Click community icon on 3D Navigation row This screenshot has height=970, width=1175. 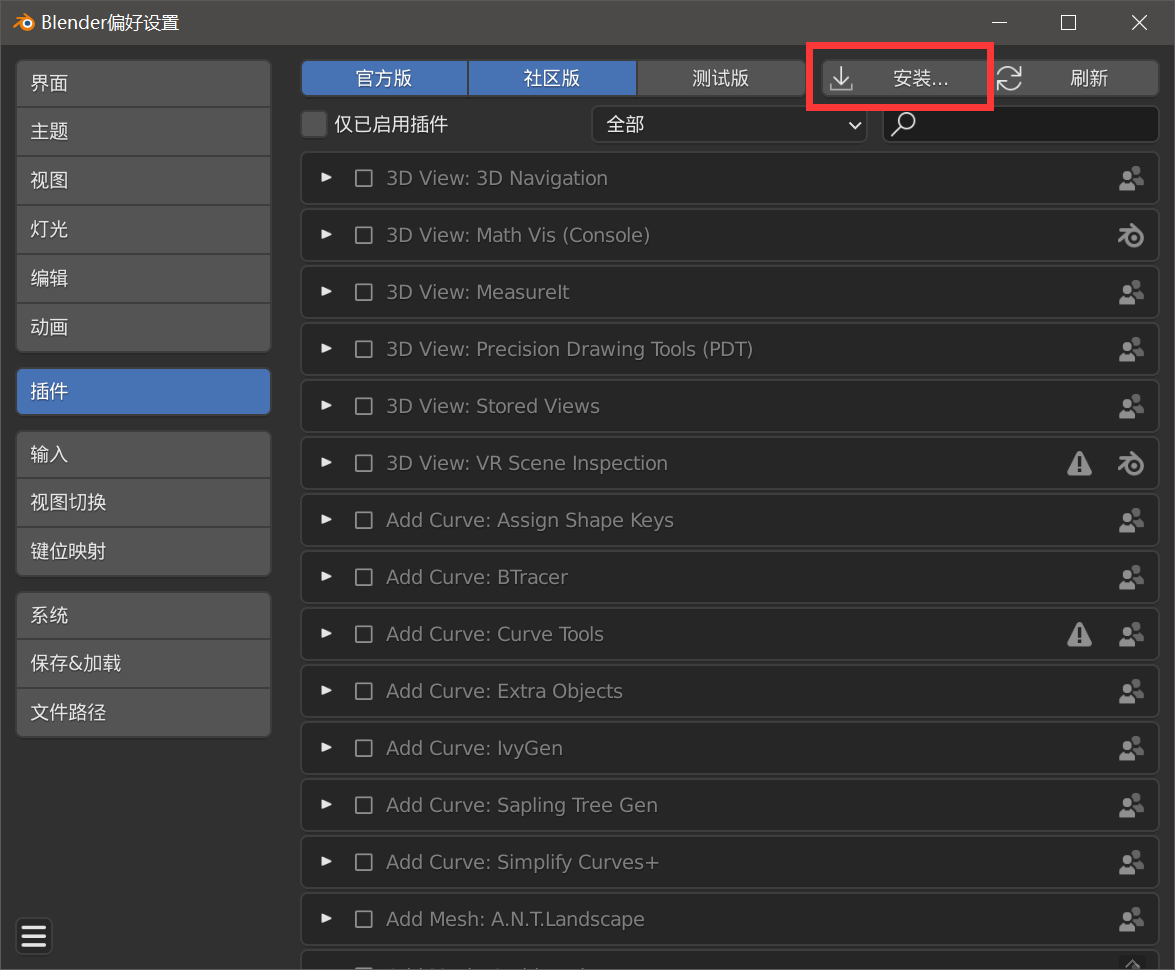(x=1131, y=178)
